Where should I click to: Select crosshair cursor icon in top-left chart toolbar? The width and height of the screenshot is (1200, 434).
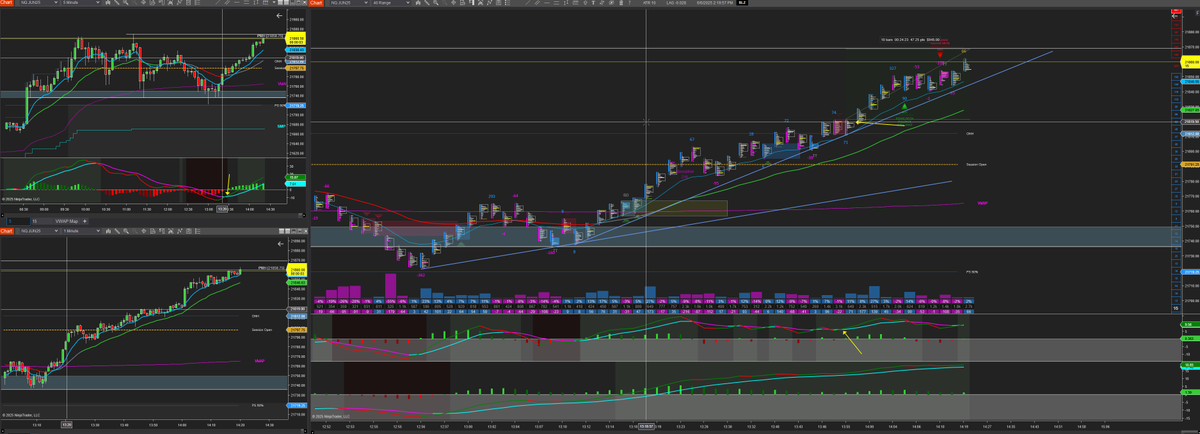click(x=143, y=4)
